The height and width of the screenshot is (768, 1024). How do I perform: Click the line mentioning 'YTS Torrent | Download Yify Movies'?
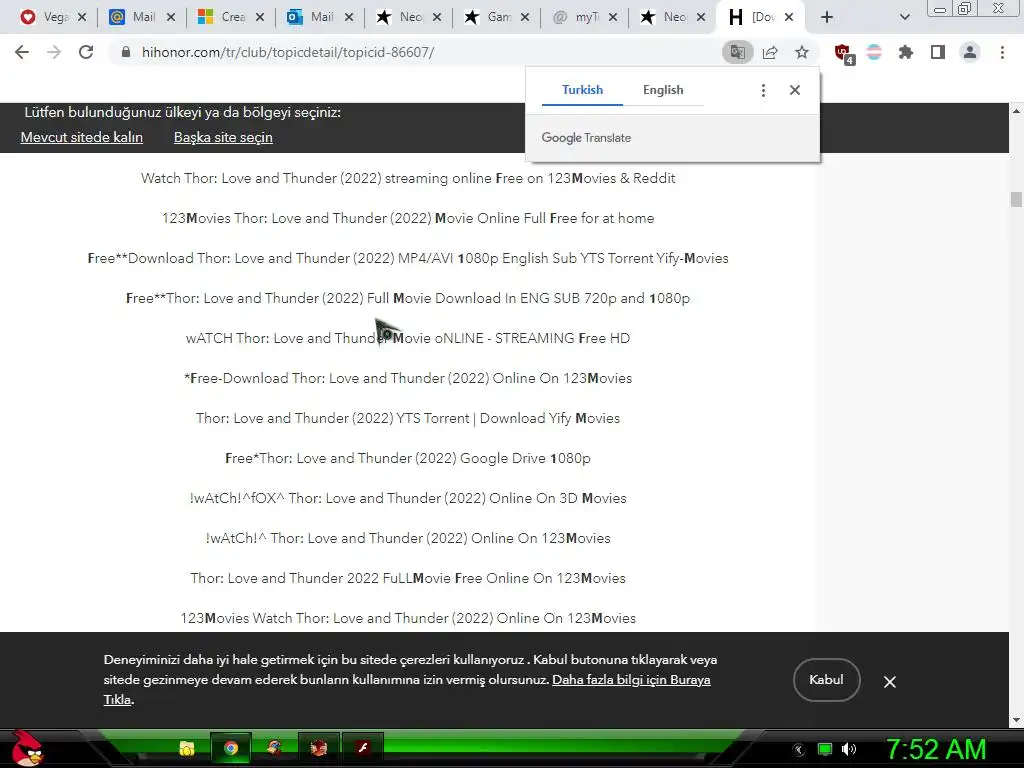click(x=408, y=419)
